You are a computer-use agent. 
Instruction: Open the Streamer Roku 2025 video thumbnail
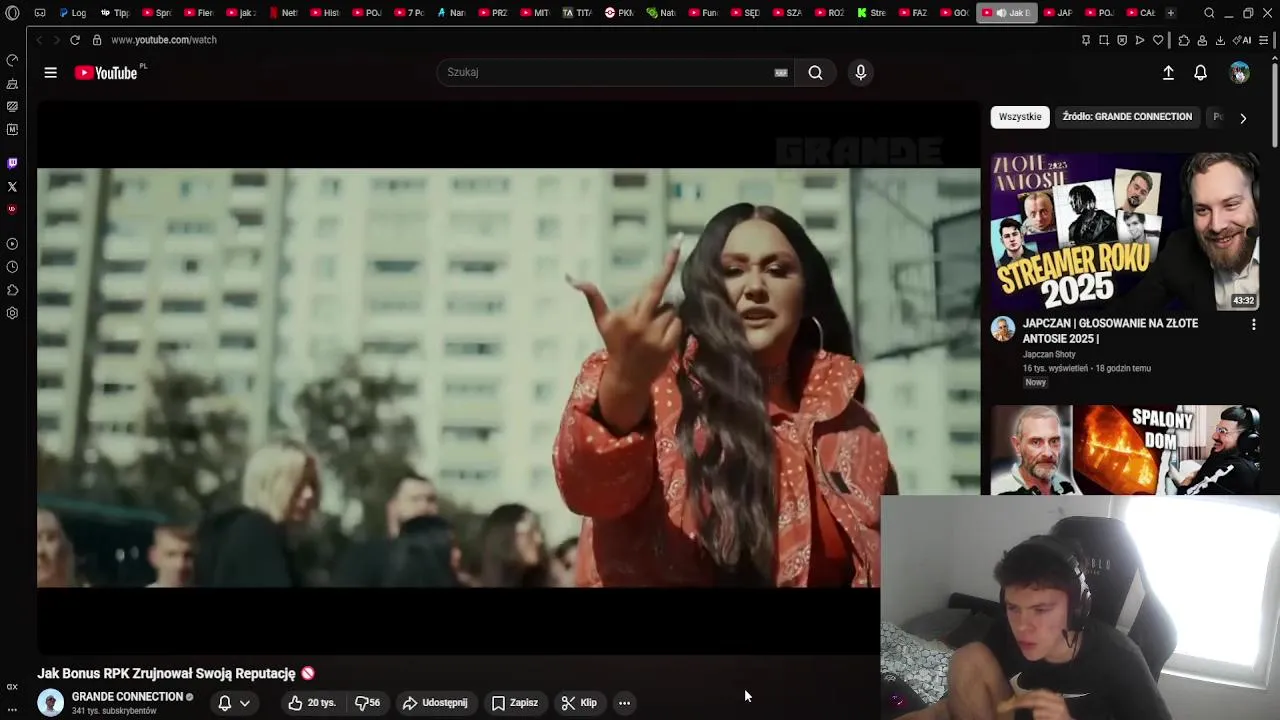(x=1125, y=232)
